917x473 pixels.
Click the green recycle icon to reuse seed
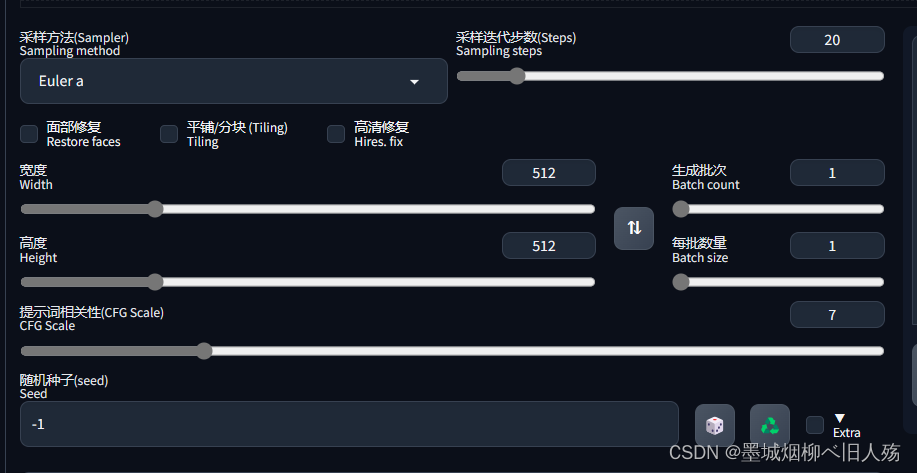click(x=770, y=425)
